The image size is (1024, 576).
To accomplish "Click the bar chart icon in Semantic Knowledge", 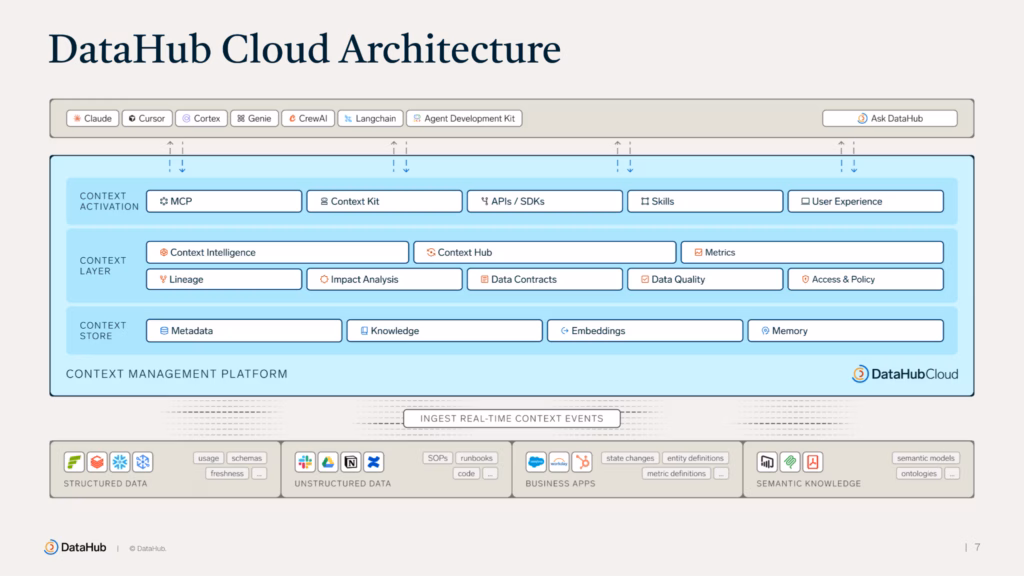I will [x=767, y=462].
